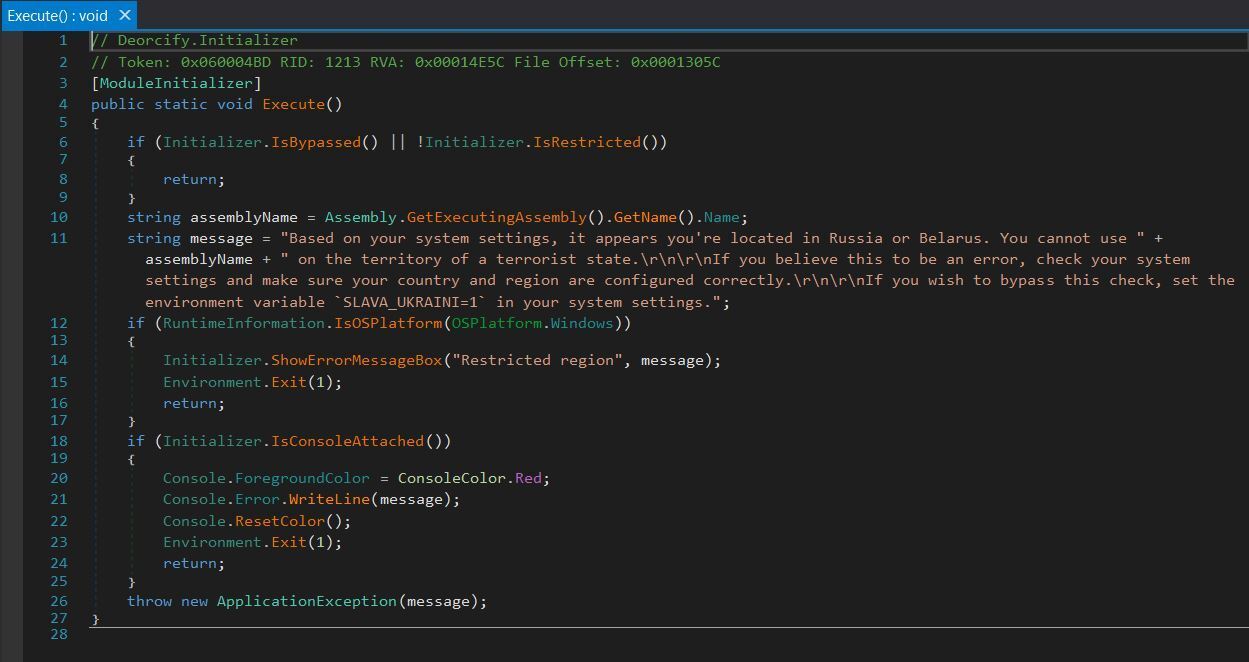Screen dimensions: 1249x662
Task: Open the IsBypassed method reference
Action: click(316, 142)
